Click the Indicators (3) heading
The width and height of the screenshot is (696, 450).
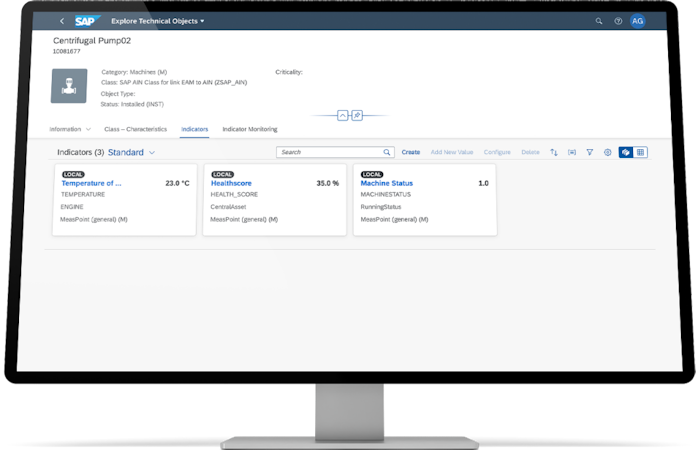click(x=80, y=152)
